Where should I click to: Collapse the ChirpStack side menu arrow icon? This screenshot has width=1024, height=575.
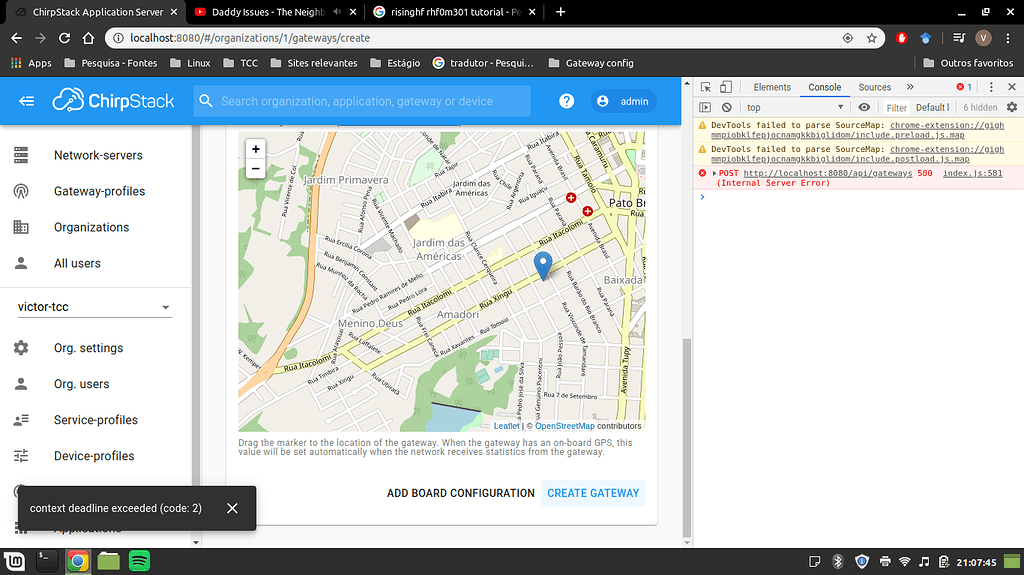26,101
